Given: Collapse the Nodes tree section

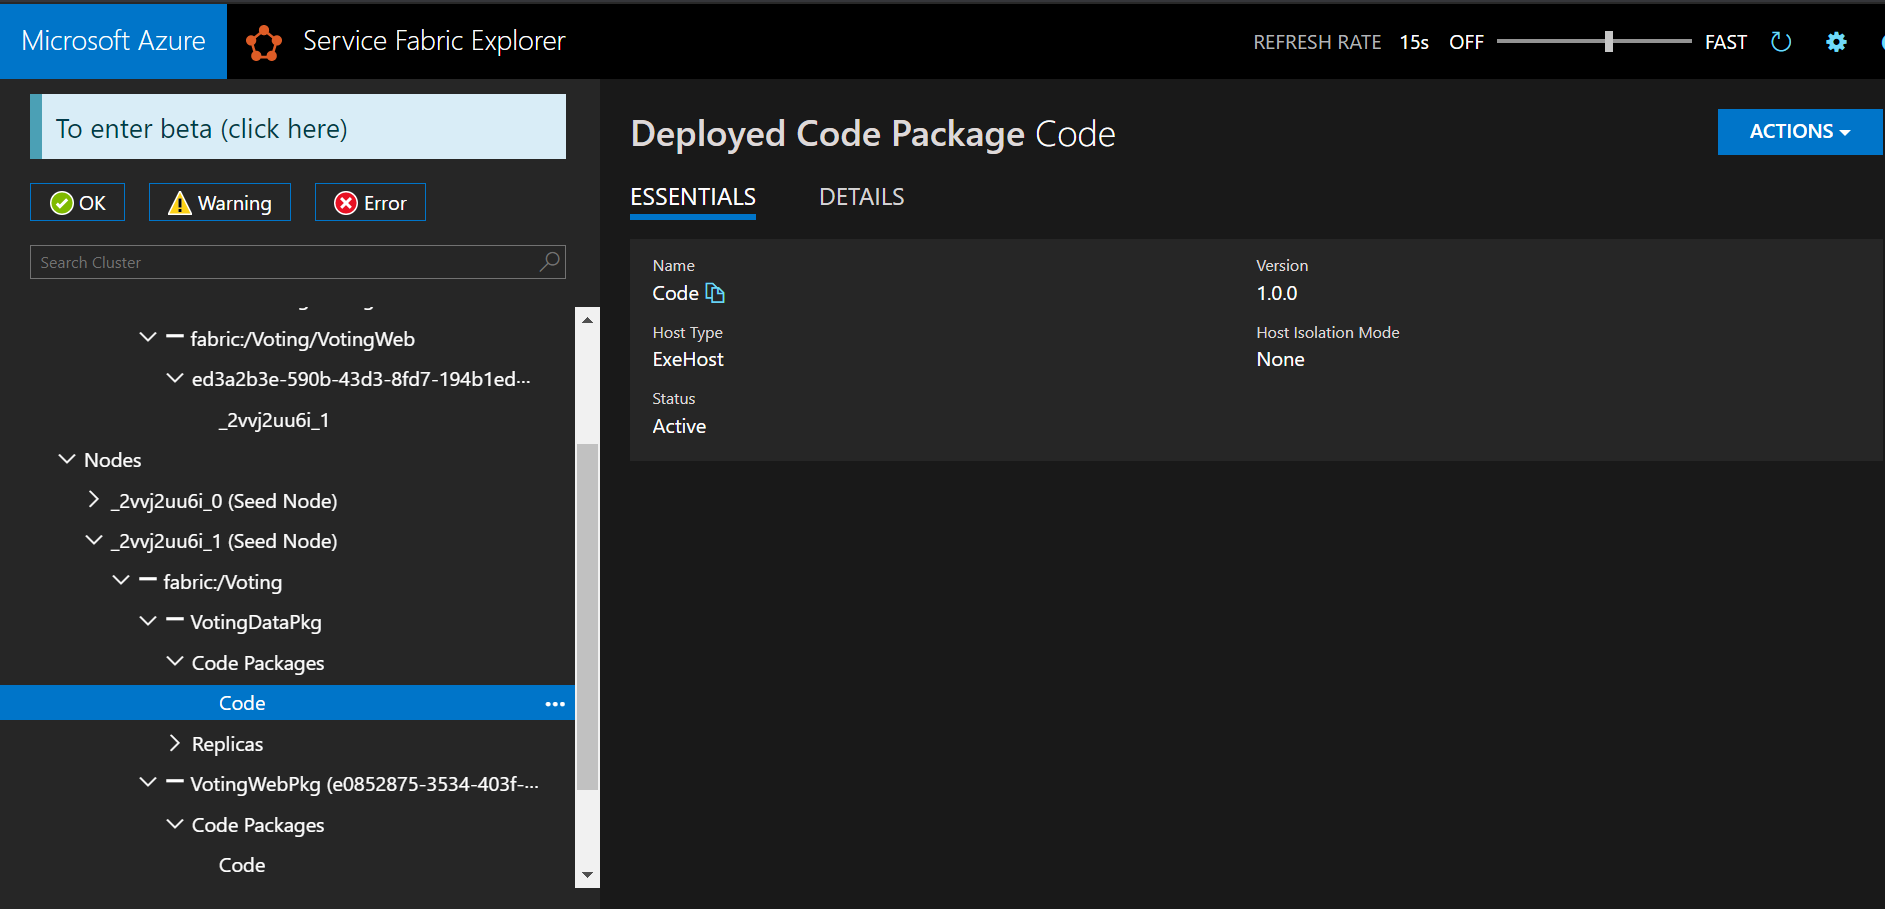Looking at the screenshot, I should (66, 459).
